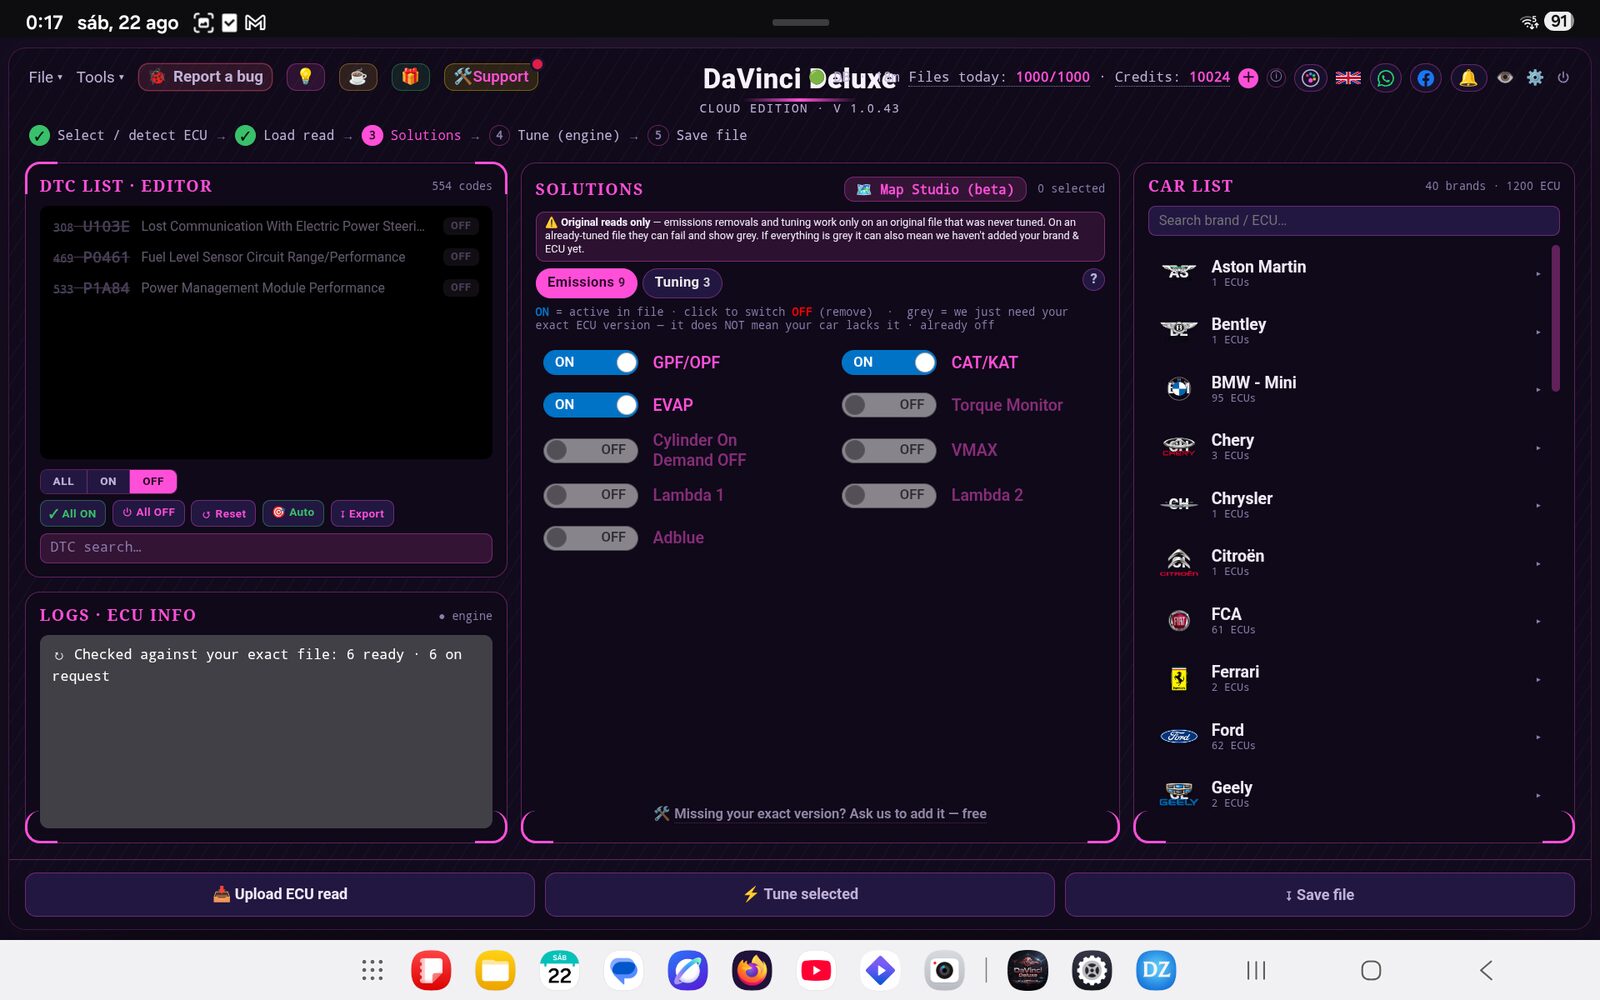Open the gift box icon
This screenshot has height=1000, width=1600.
pyautogui.click(x=410, y=77)
